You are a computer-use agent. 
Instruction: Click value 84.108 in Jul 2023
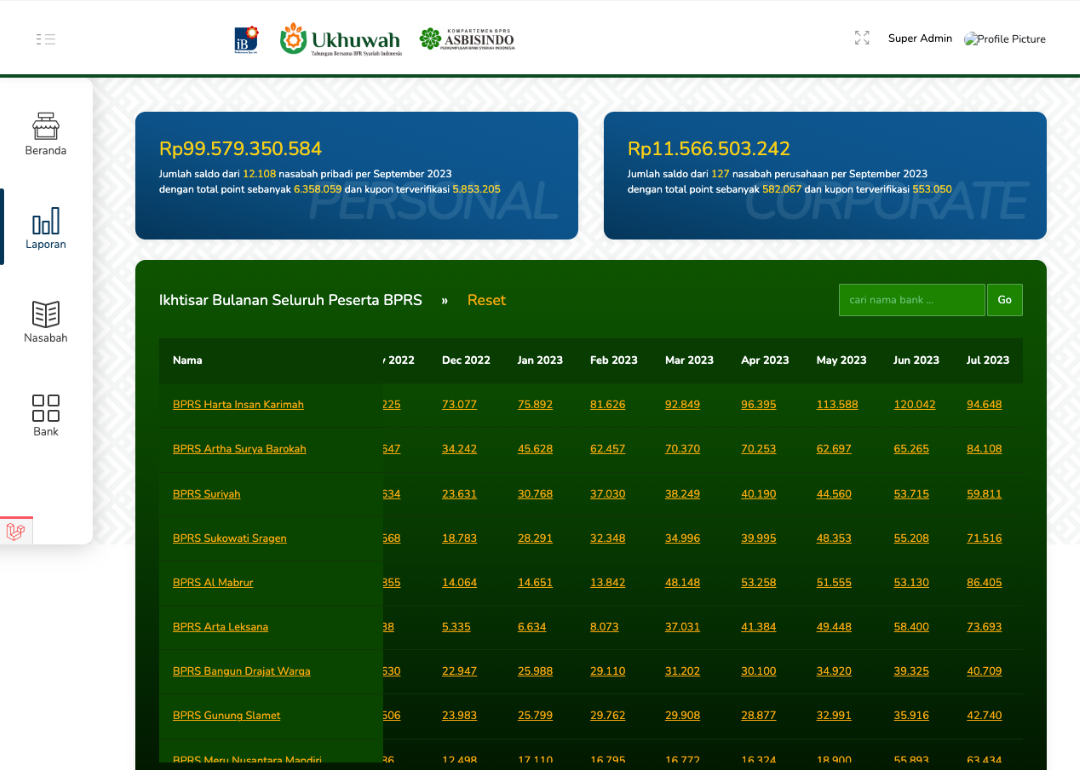[x=984, y=448]
